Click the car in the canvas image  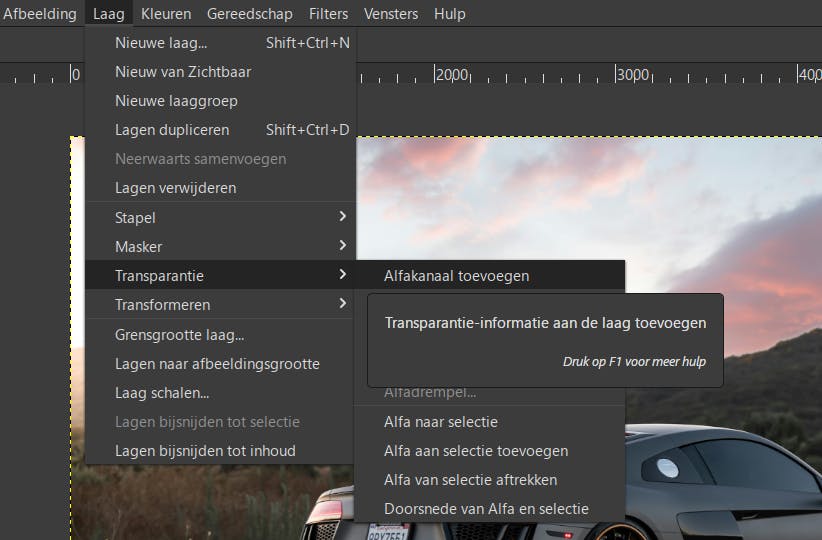(723, 482)
